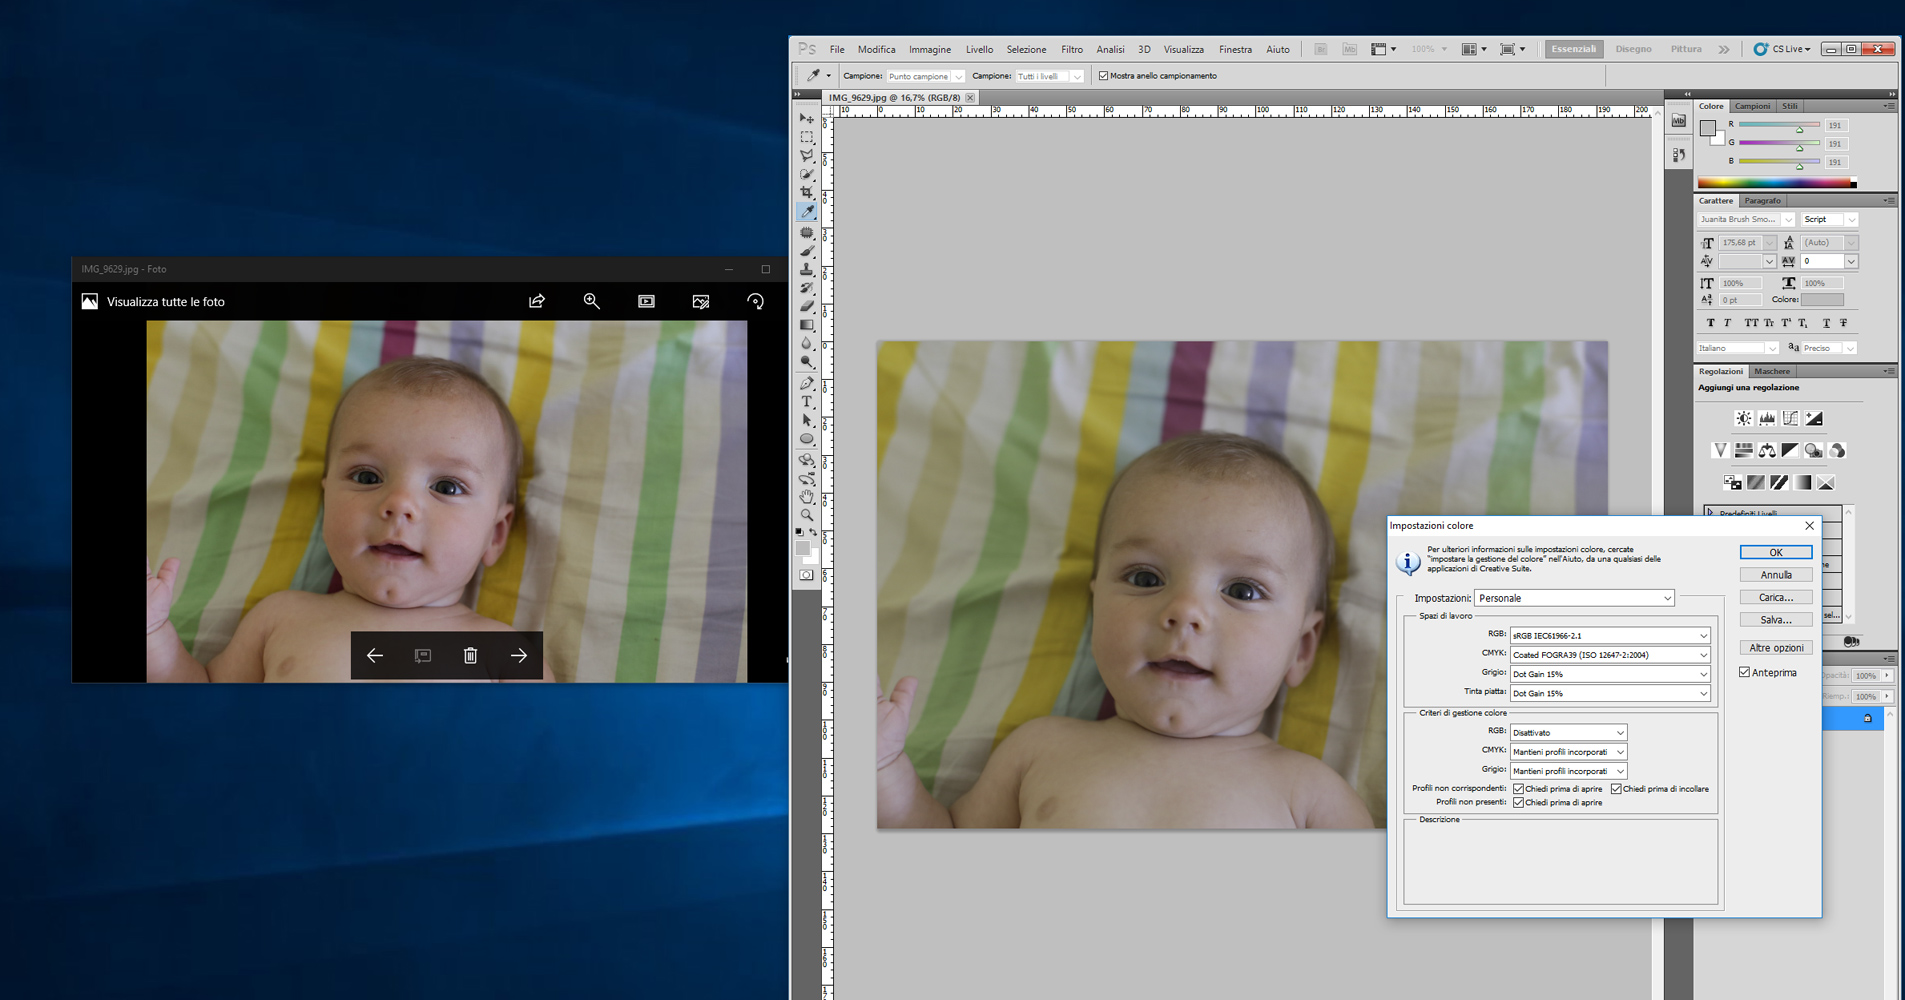Select the Type tool

click(807, 402)
